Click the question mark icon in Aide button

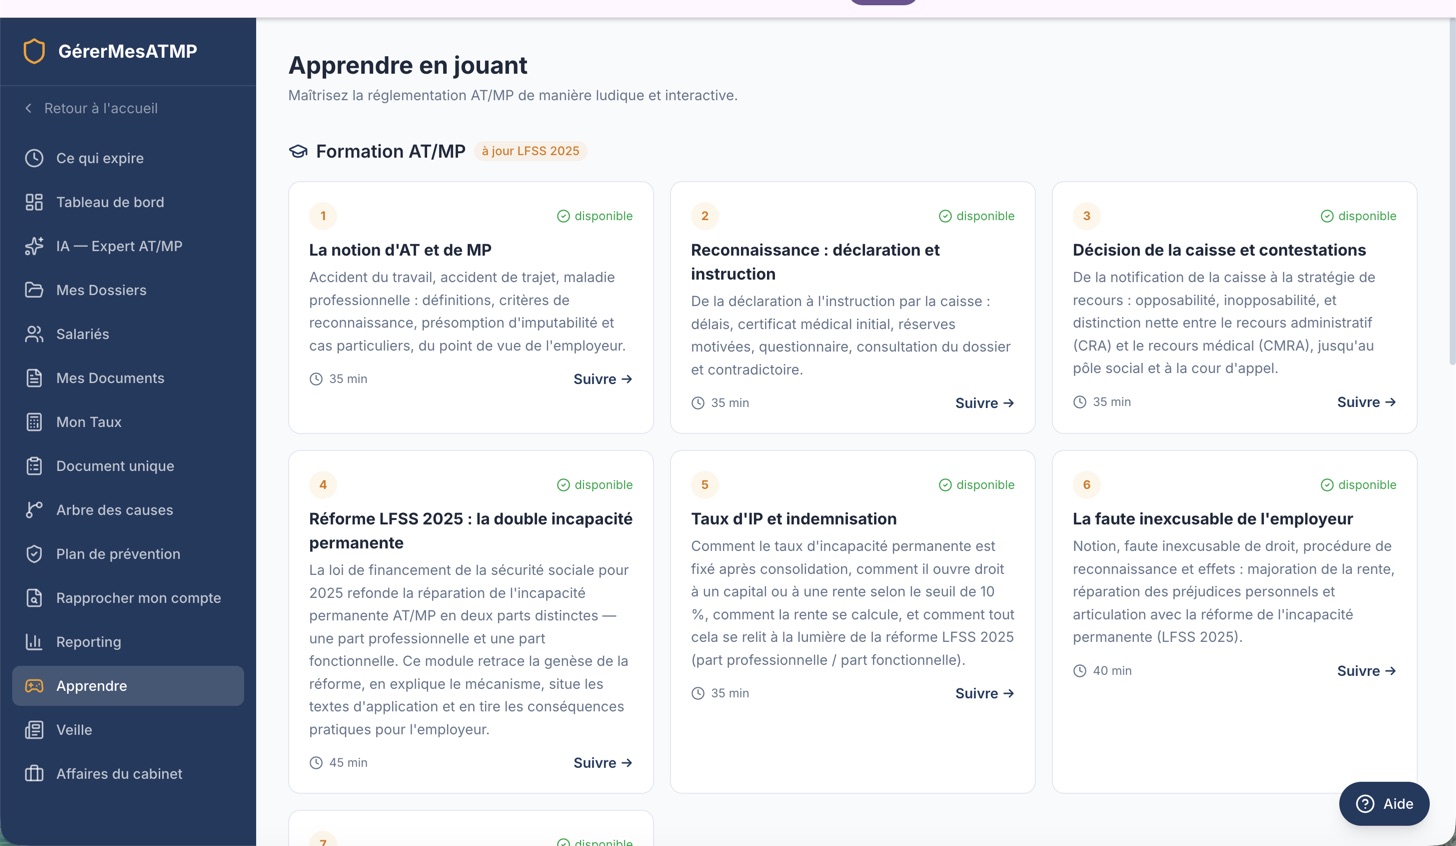click(1365, 804)
